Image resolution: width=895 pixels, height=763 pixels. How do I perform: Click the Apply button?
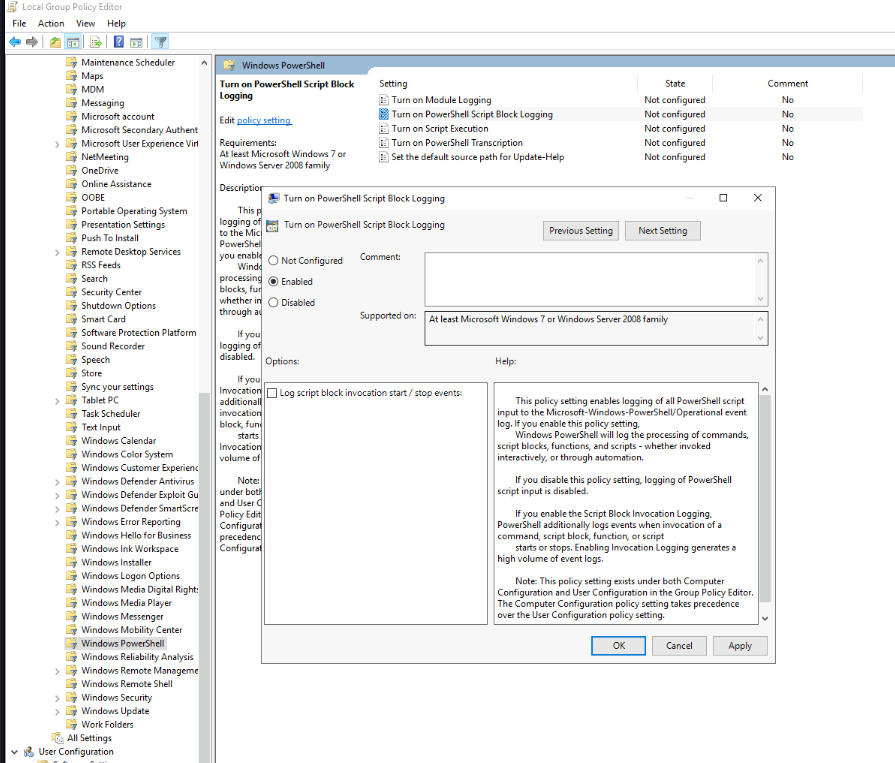(x=739, y=646)
